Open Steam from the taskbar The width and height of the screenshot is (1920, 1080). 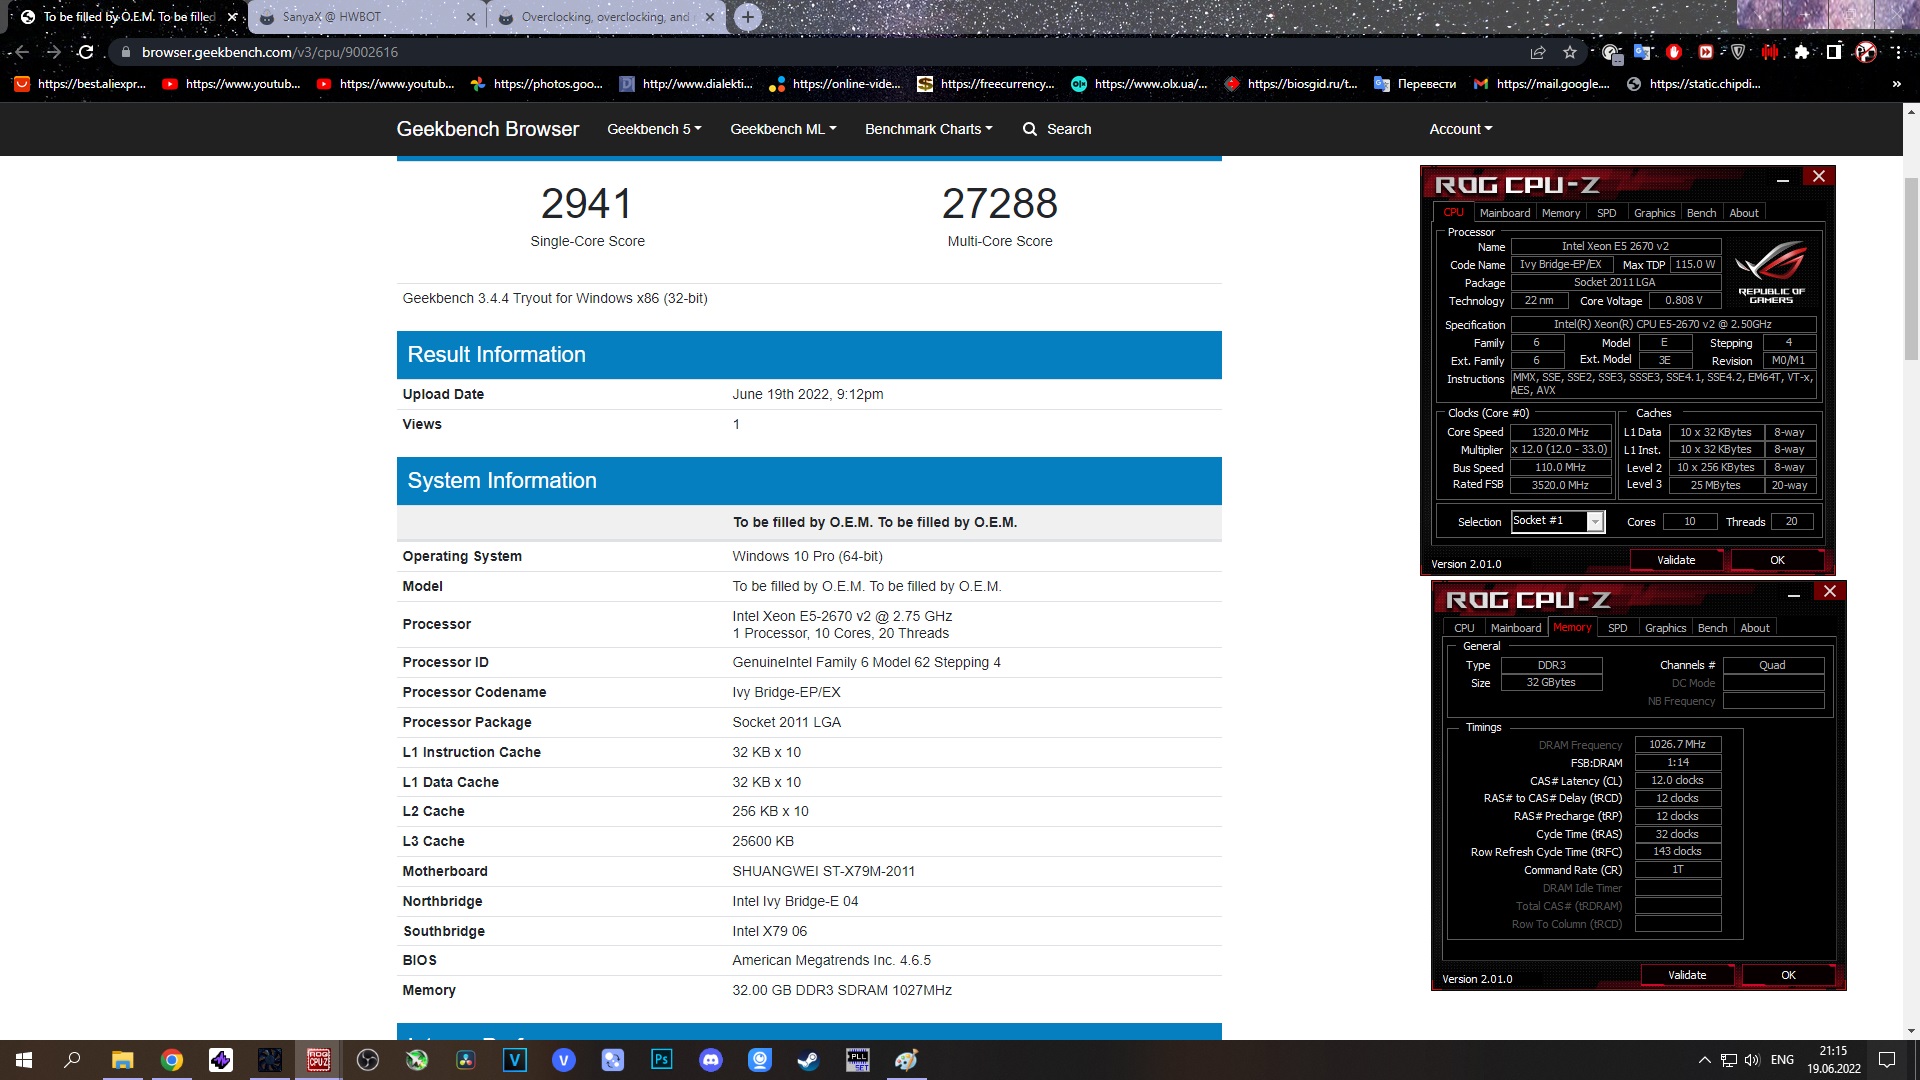808,1060
